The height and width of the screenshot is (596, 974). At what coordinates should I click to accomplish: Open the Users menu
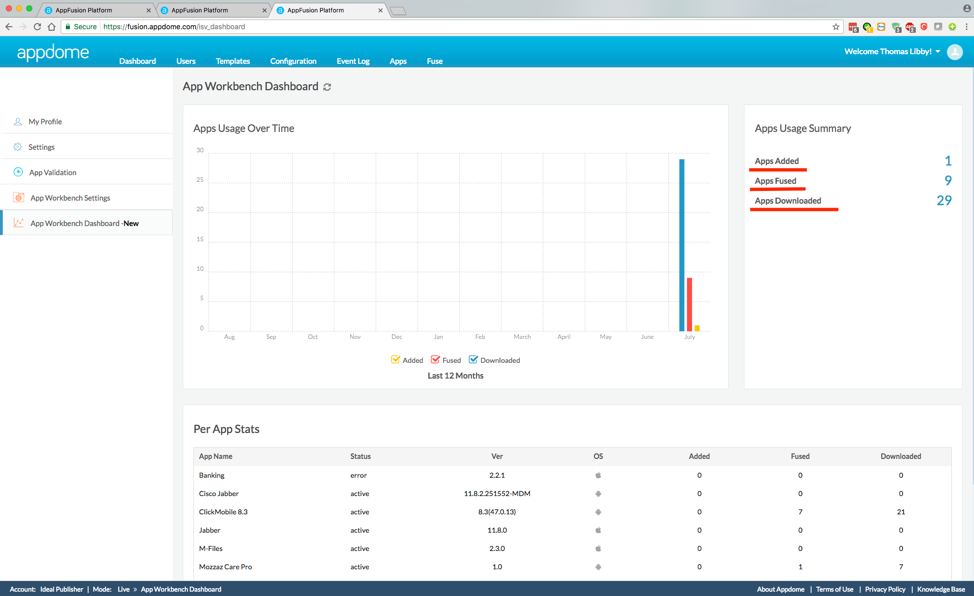pos(186,61)
